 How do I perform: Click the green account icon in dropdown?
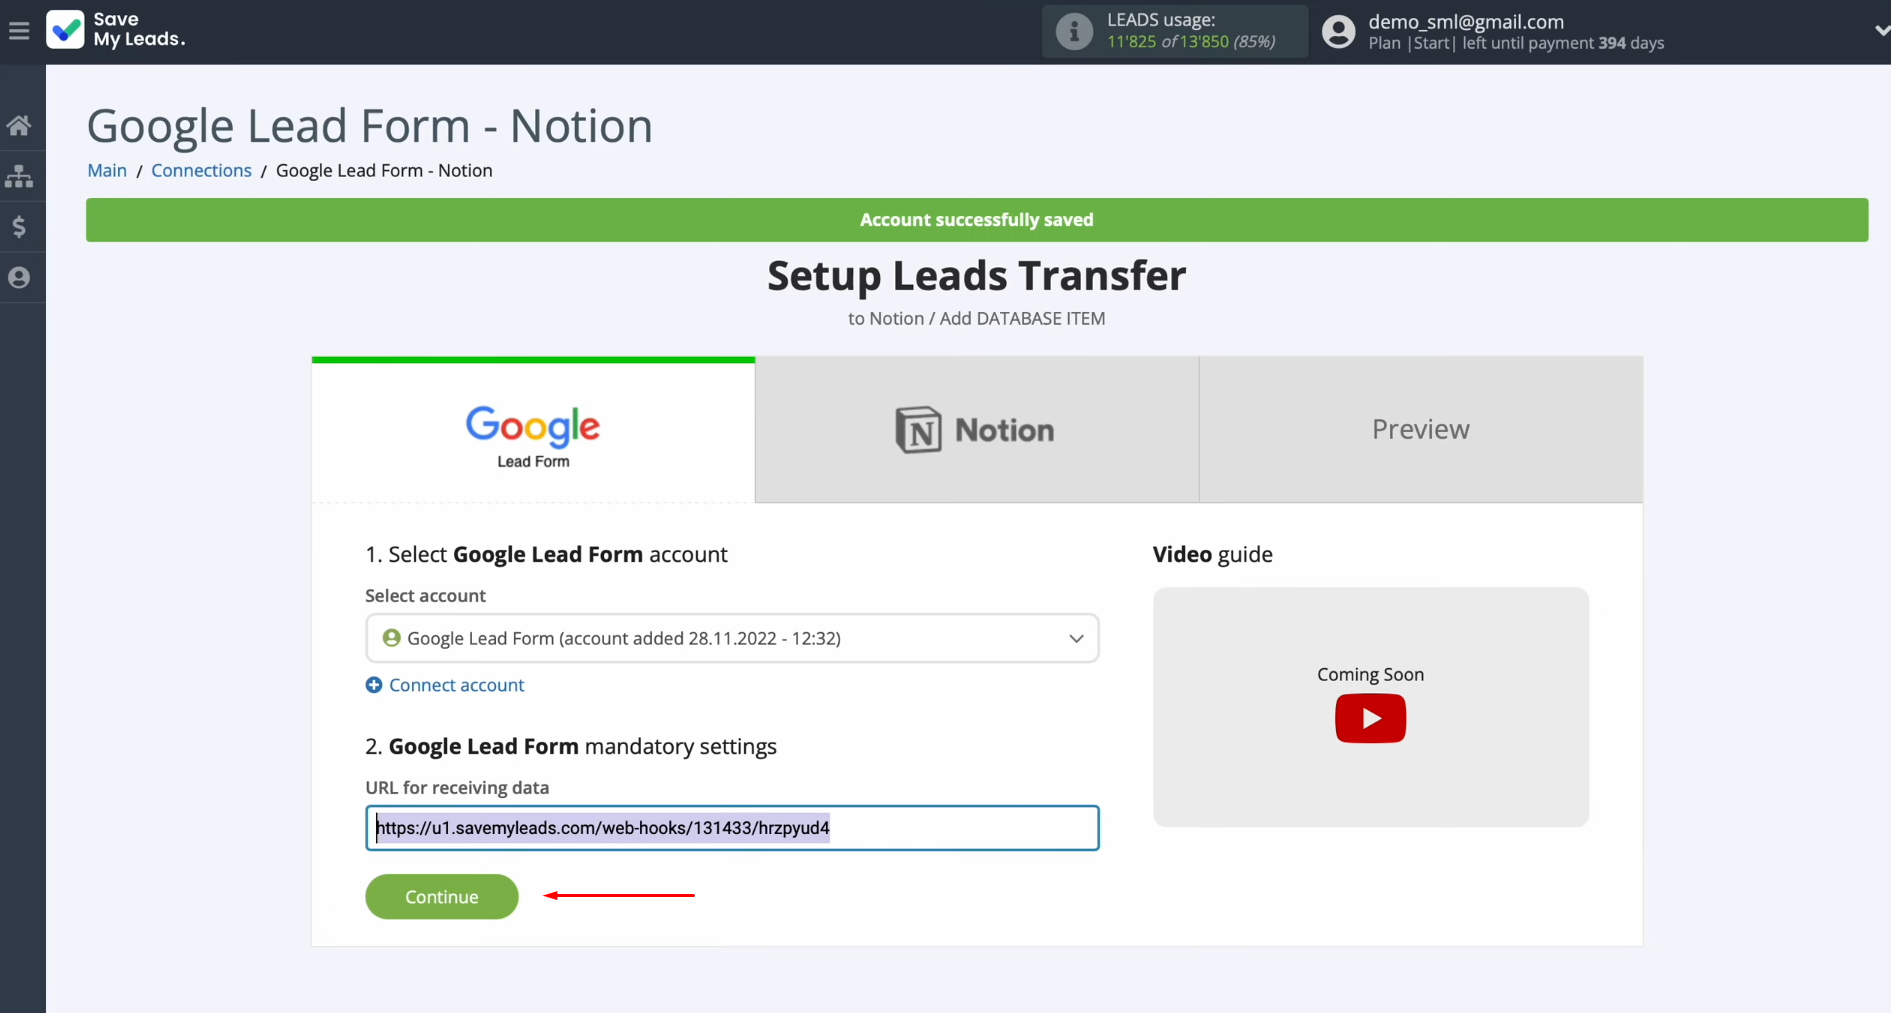(392, 638)
